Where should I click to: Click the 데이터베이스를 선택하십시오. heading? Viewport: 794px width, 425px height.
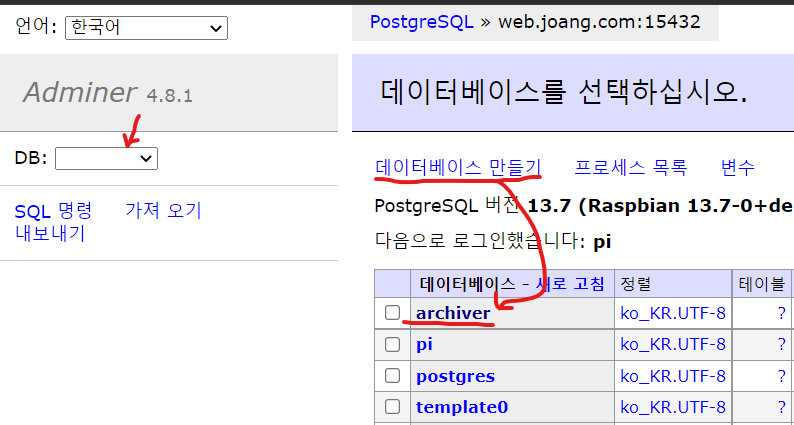point(564,92)
